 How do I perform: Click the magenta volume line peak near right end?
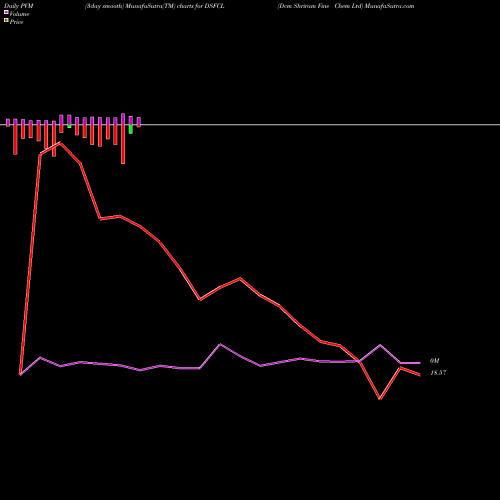tap(380, 345)
